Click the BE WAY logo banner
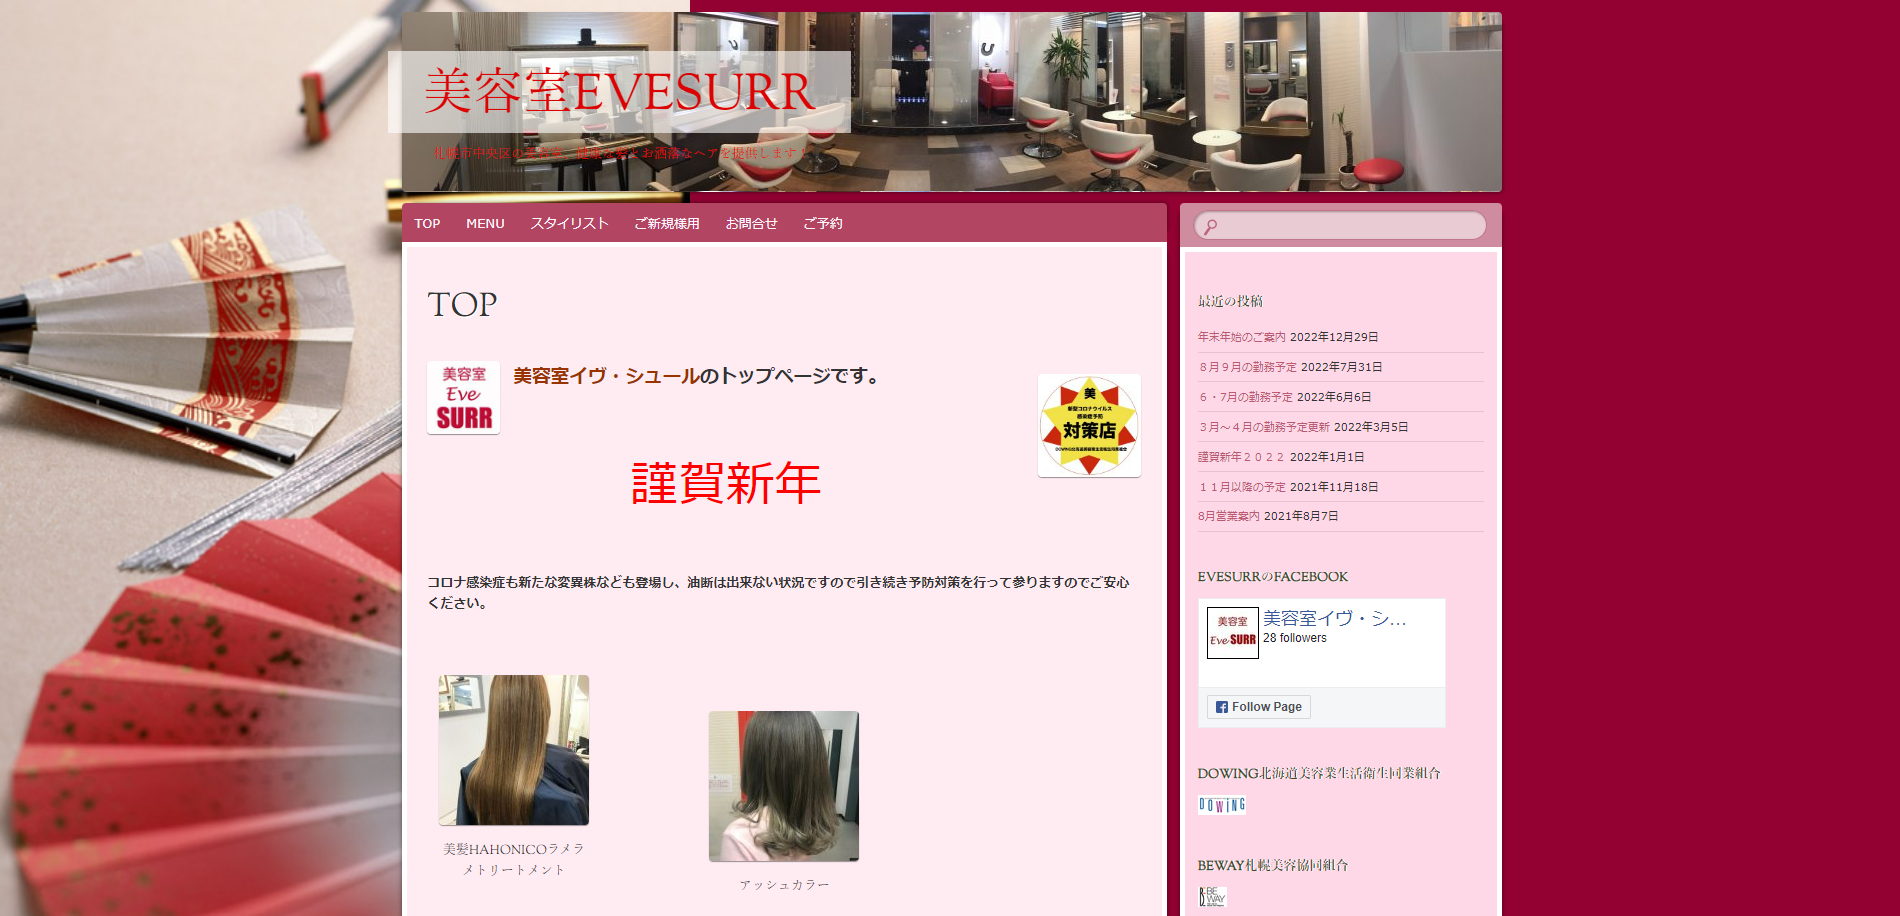Viewport: 1900px width, 916px height. click(1212, 897)
